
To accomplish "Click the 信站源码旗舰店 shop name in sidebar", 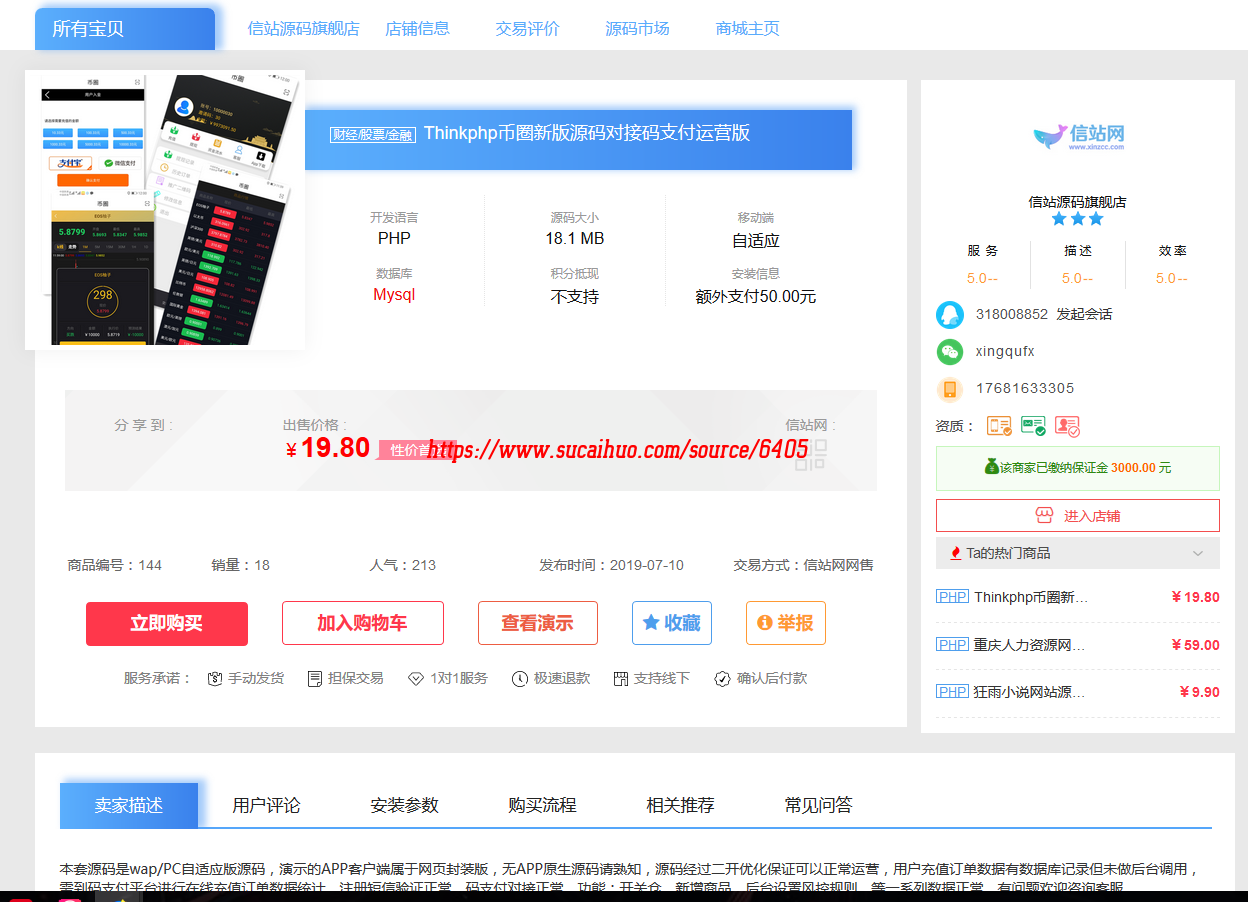I will (x=1078, y=202).
